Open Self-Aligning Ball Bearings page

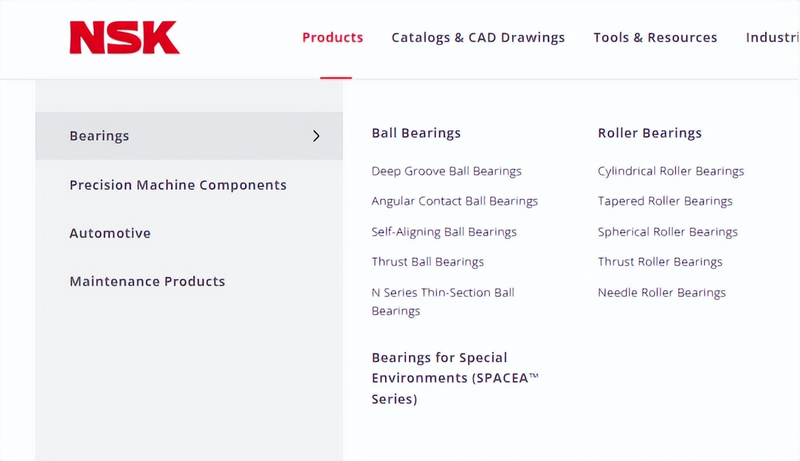(x=444, y=232)
